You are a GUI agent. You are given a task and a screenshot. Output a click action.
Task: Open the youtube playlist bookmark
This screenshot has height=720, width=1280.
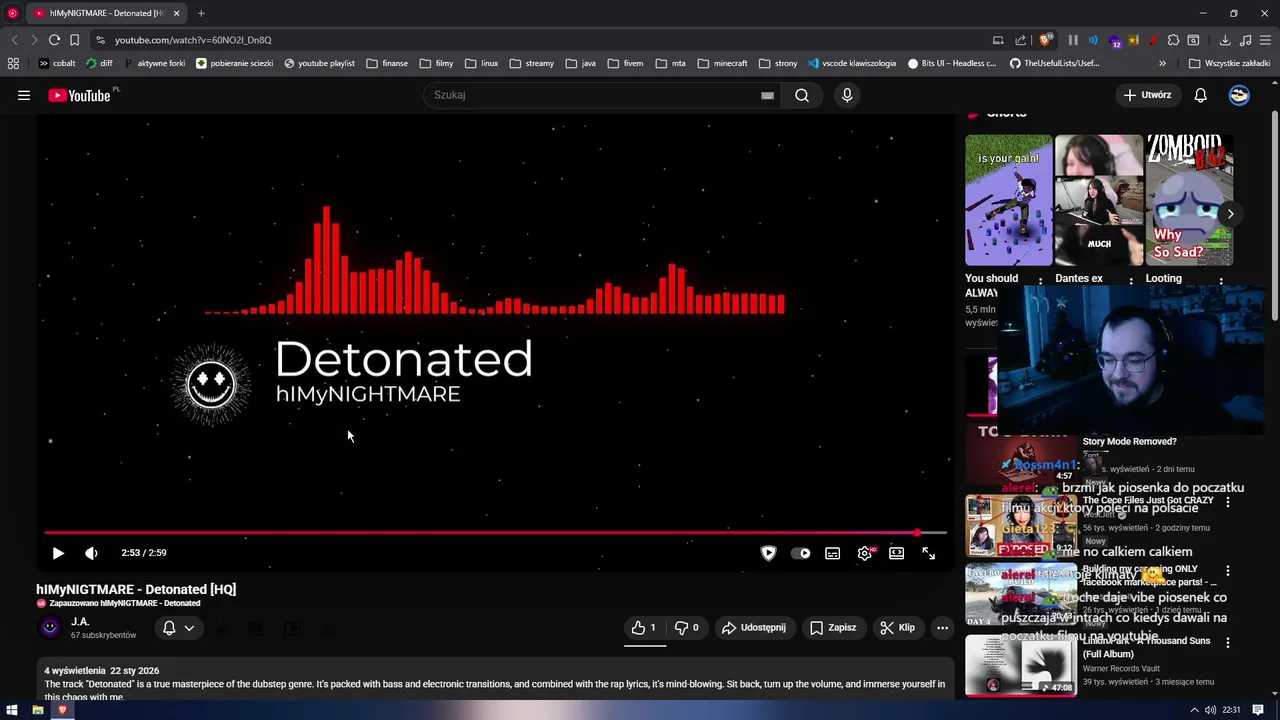tap(319, 63)
